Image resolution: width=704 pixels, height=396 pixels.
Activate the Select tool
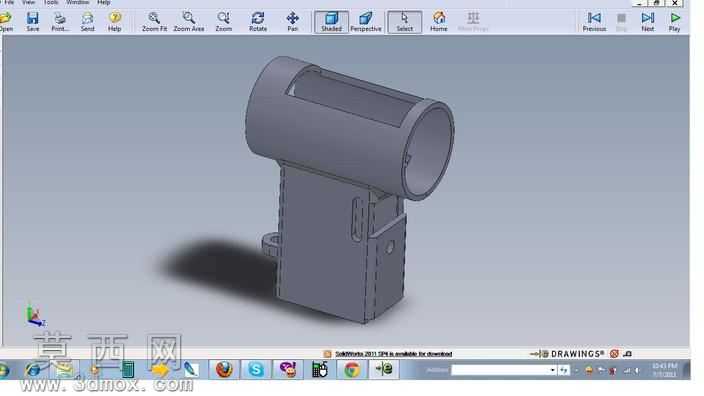405,22
